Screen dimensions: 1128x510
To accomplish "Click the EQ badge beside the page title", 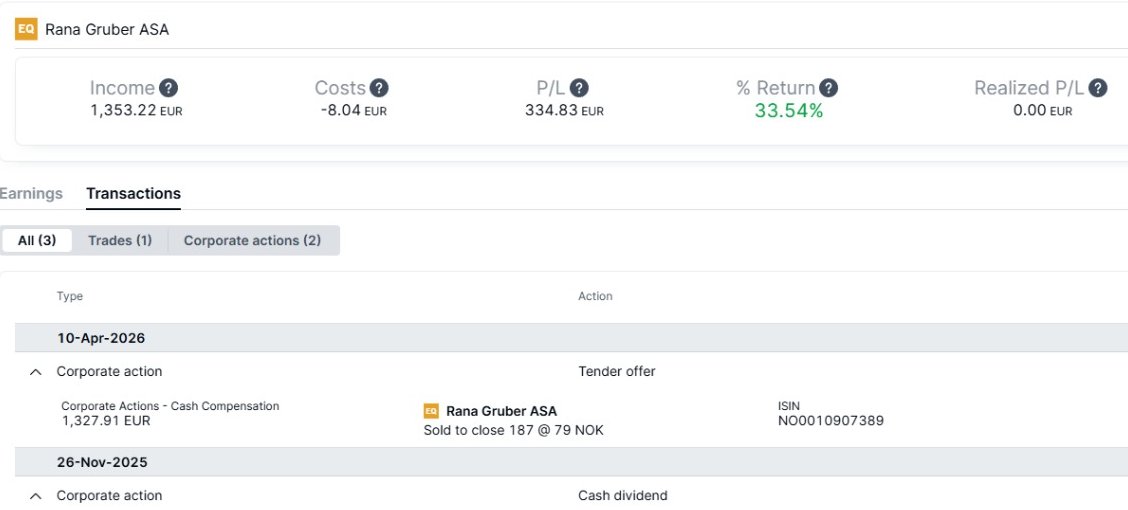I will click(27, 29).
